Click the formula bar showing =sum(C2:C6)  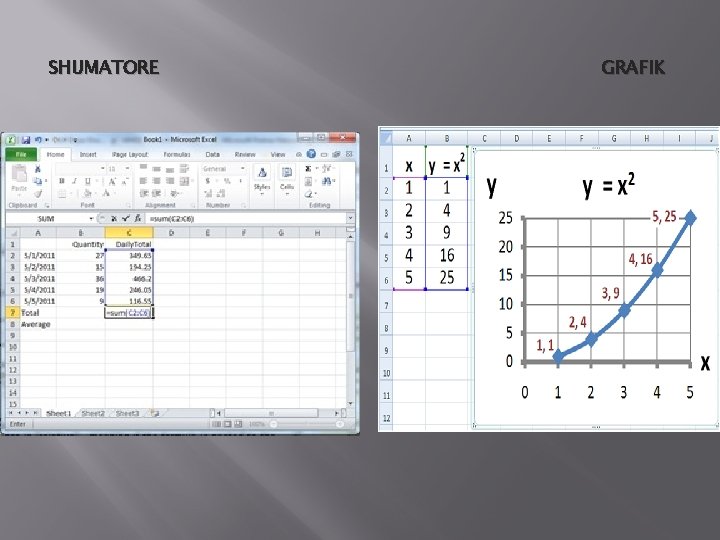click(x=246, y=219)
